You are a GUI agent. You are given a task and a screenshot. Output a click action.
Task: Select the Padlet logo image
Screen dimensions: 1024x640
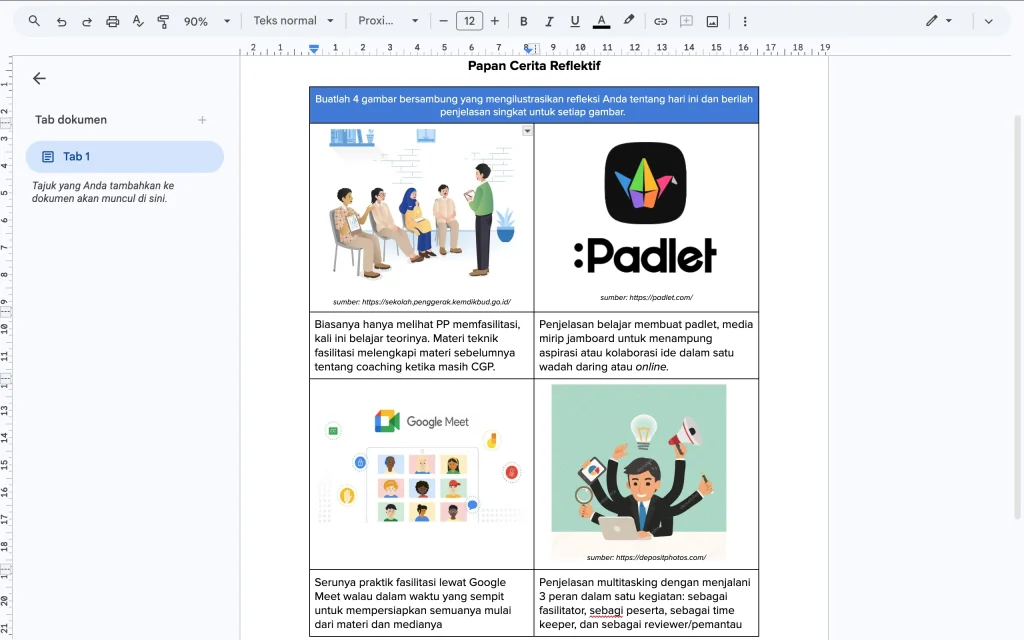pos(646,209)
